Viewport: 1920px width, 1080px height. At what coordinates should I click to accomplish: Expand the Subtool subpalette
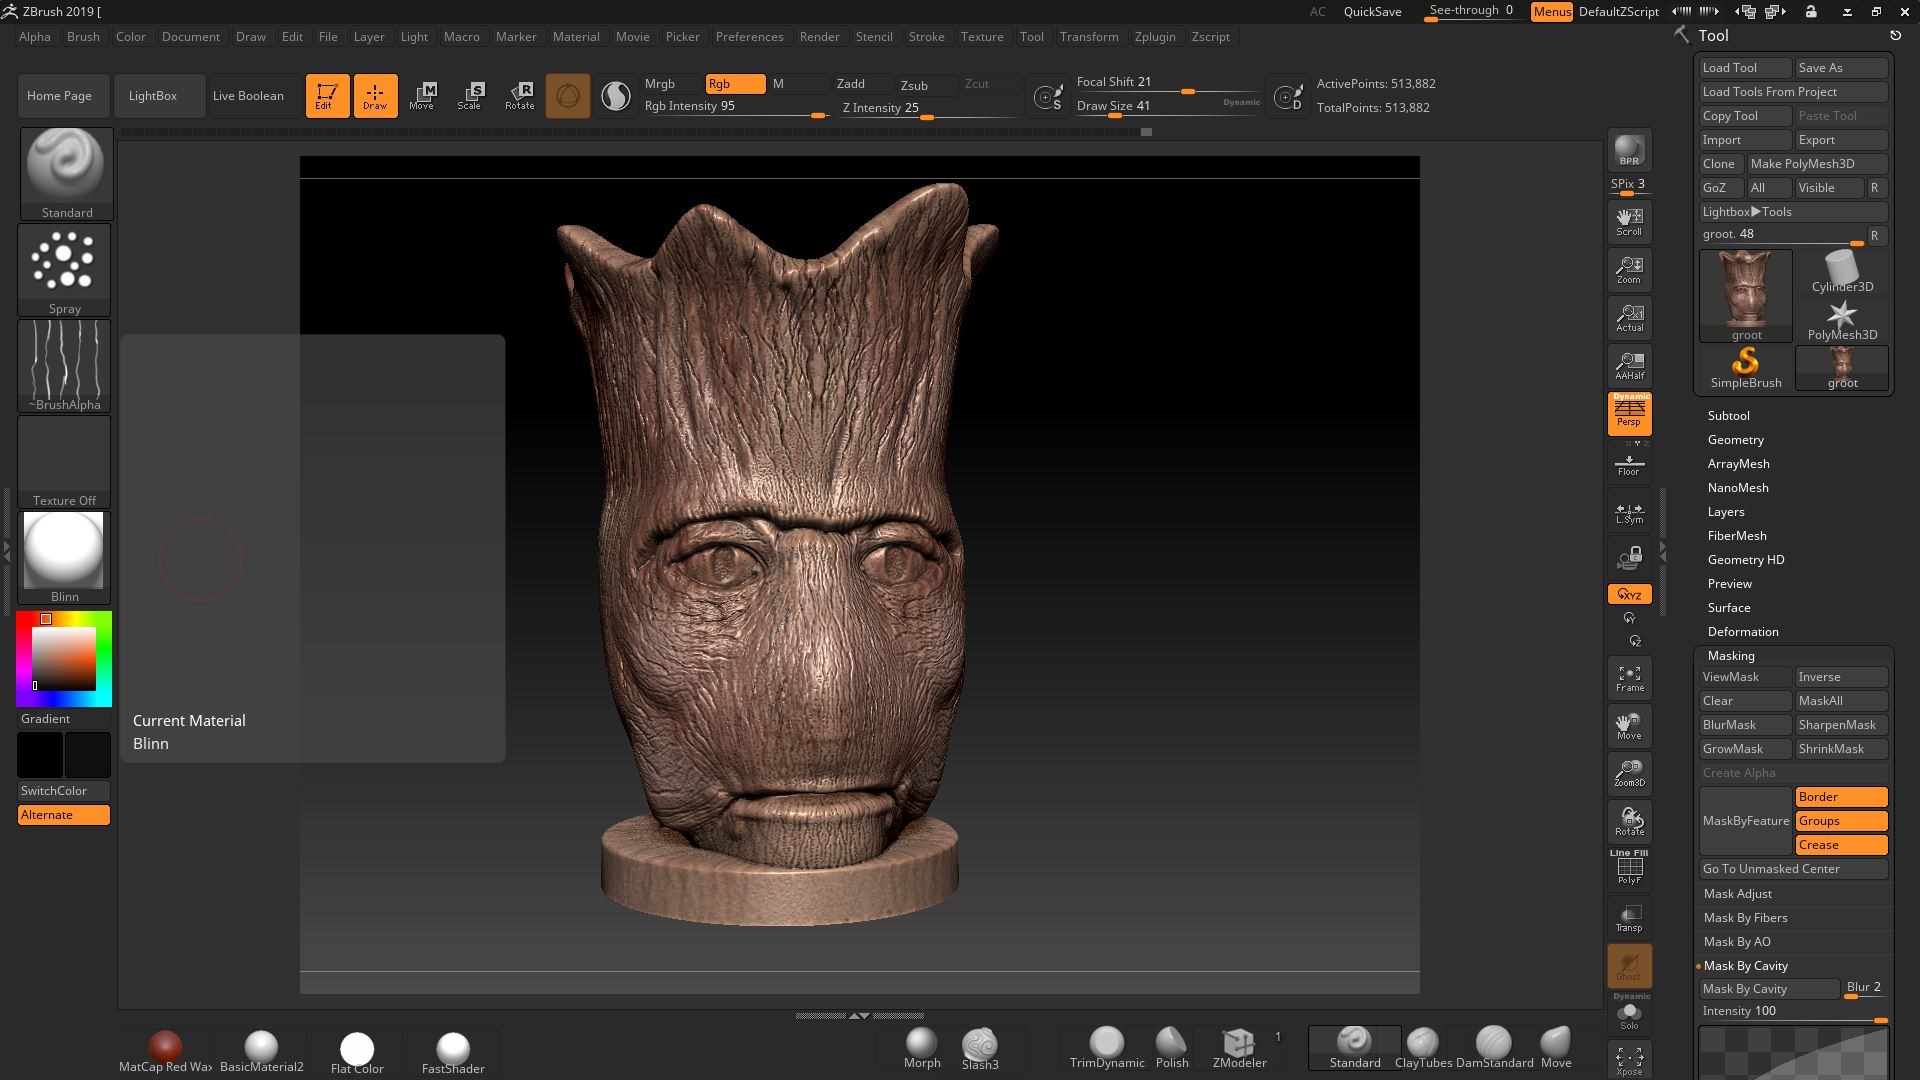(x=1728, y=416)
